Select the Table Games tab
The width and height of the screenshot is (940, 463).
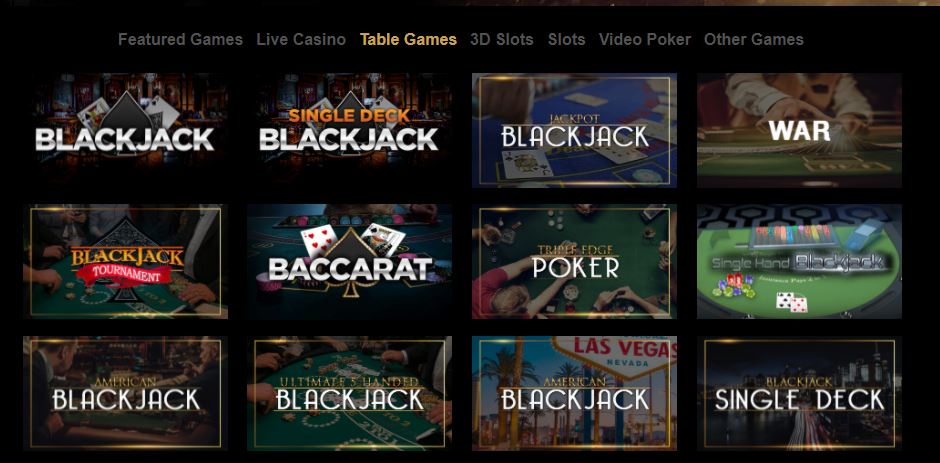(408, 40)
